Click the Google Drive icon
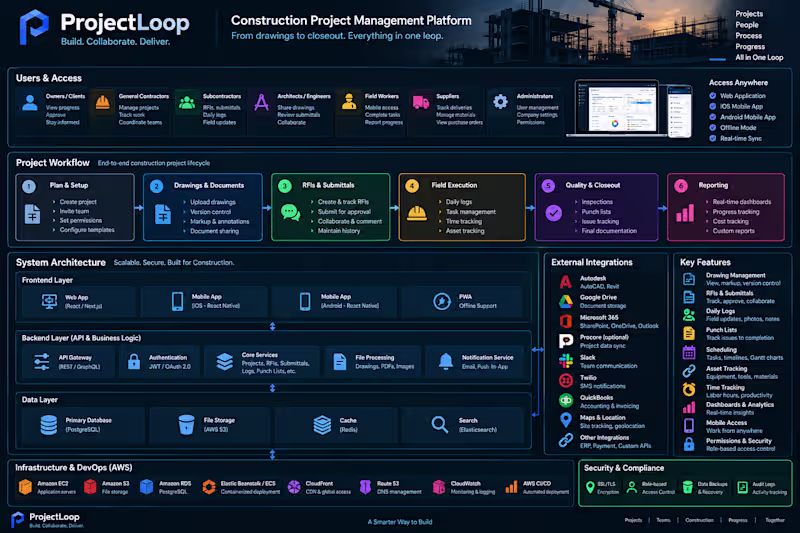 click(x=565, y=301)
